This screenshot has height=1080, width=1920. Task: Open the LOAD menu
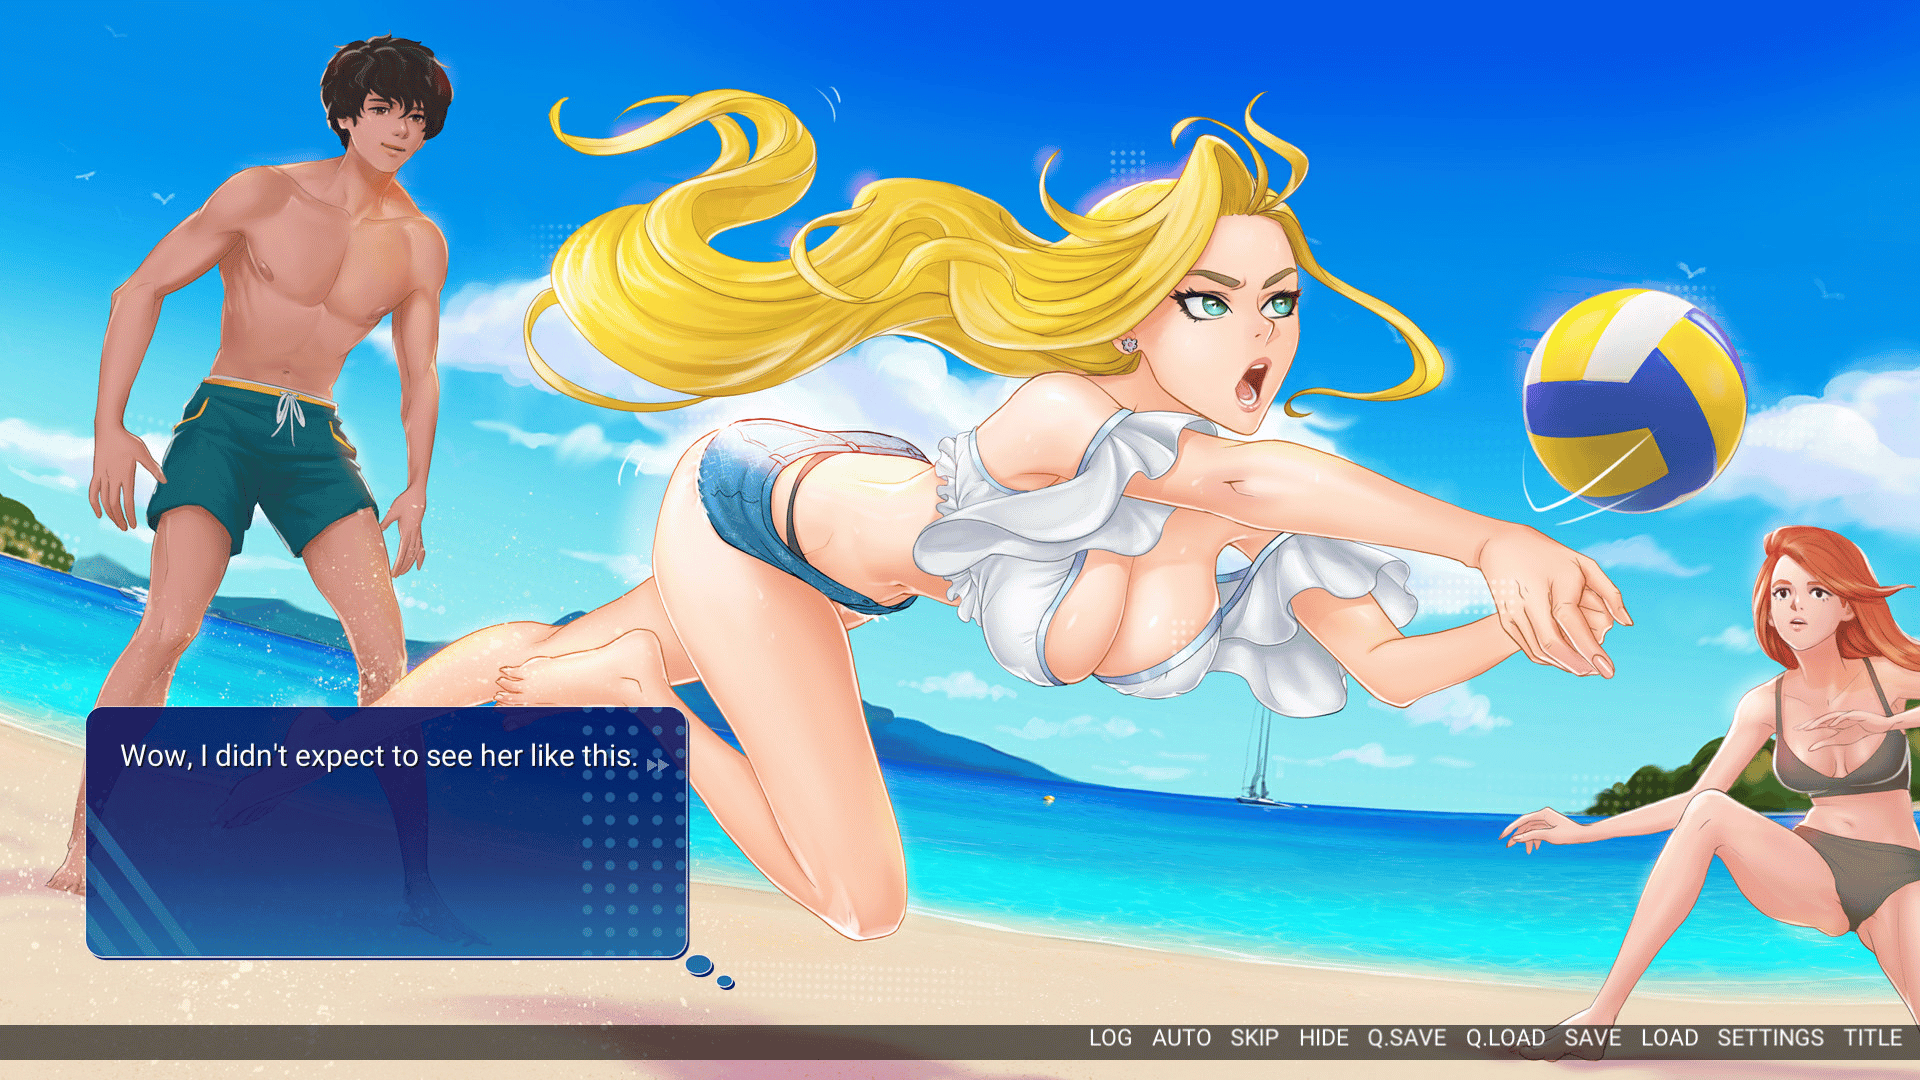[x=1669, y=1038]
